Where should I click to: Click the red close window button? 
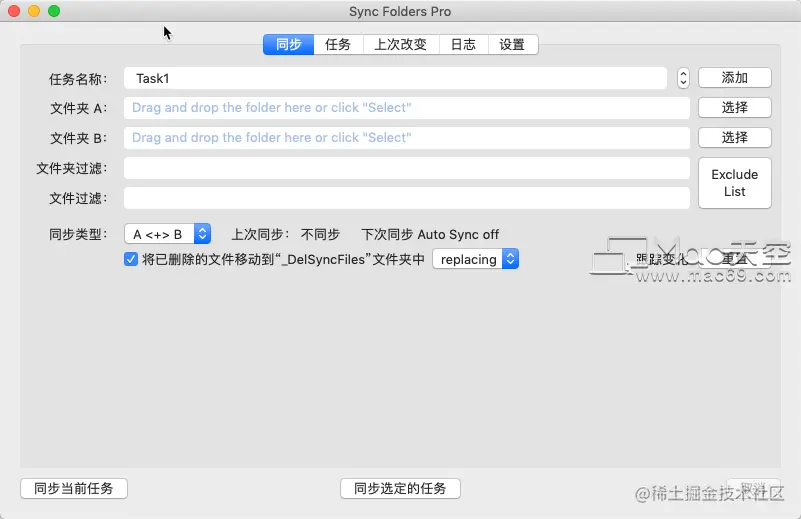(x=14, y=11)
